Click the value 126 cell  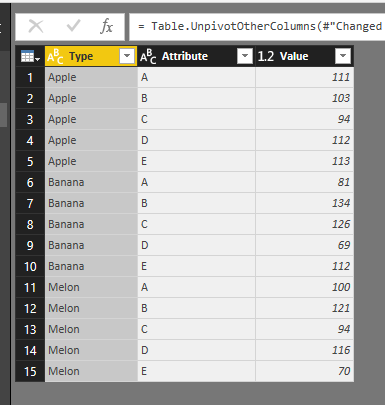pos(304,224)
